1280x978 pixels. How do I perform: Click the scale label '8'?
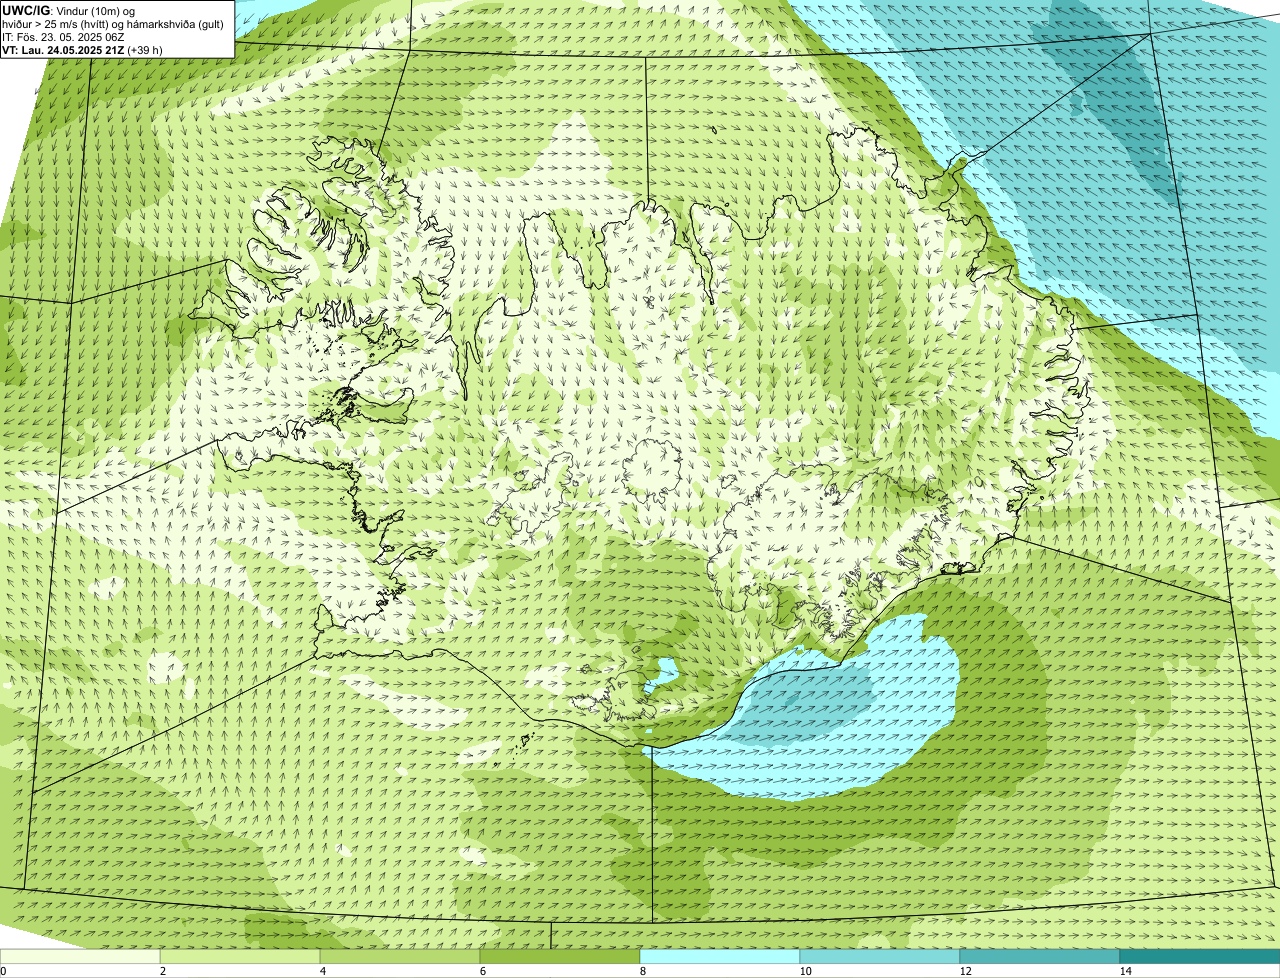tap(642, 971)
